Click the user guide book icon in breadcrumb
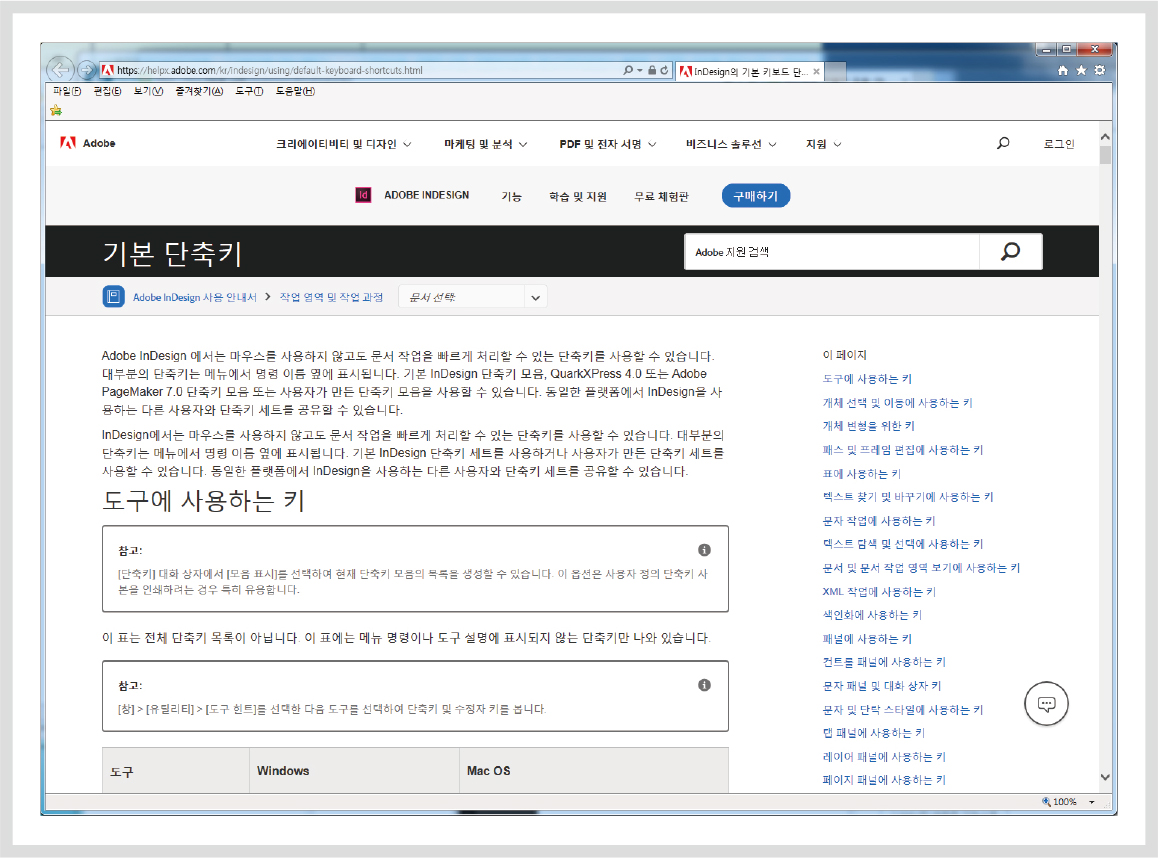This screenshot has height=858, width=1158. (113, 297)
